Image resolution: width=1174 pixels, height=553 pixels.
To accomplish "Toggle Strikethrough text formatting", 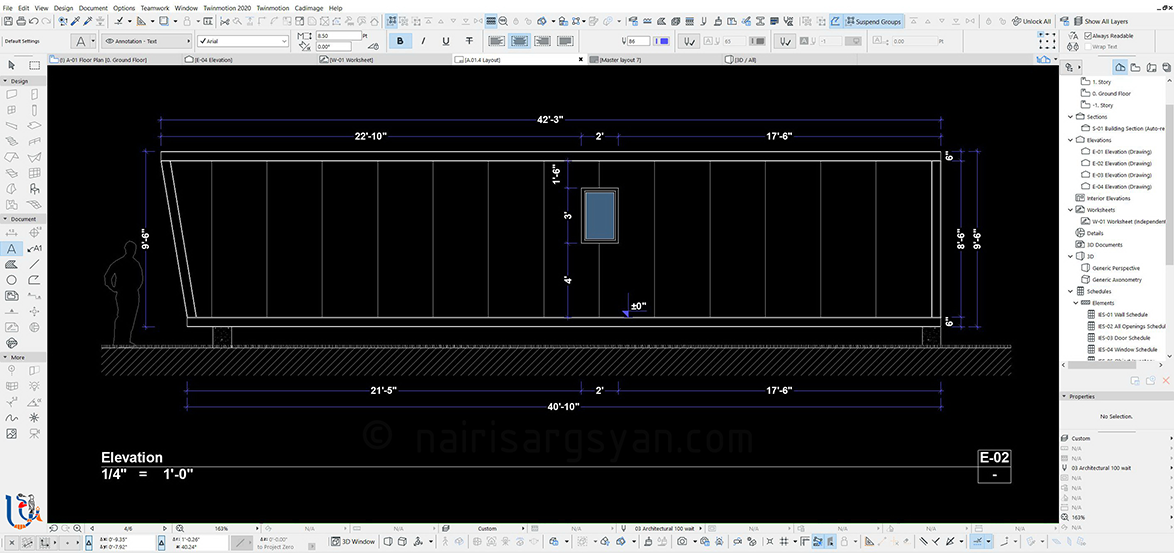I will click(469, 41).
